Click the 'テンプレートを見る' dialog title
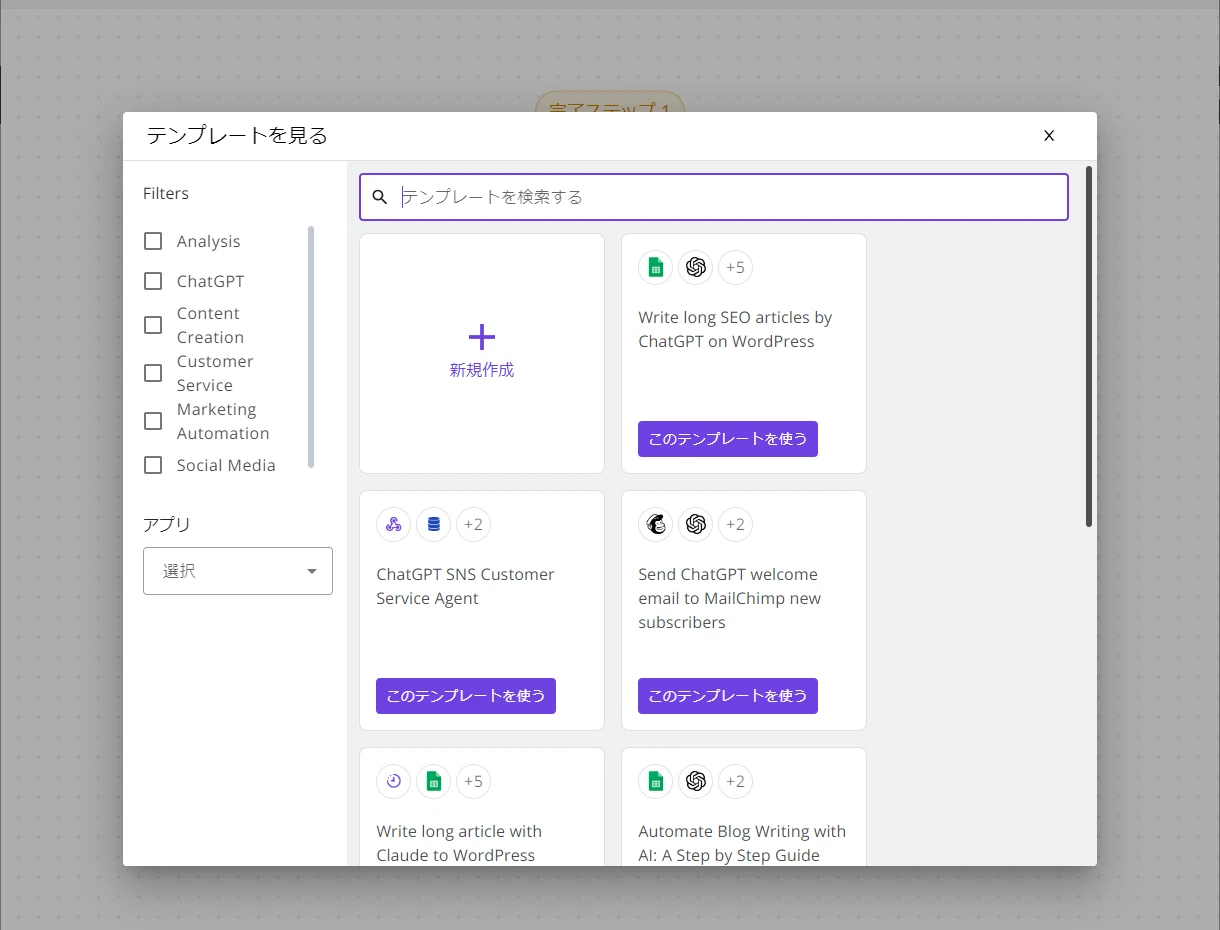Viewport: 1220px width, 930px height. pos(237,136)
